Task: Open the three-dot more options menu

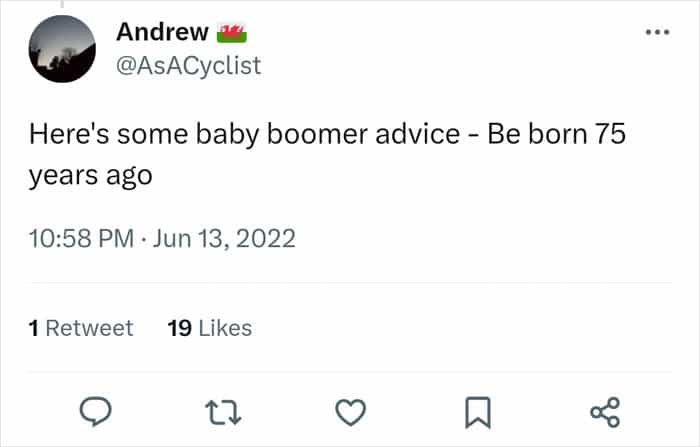Action: click(656, 32)
